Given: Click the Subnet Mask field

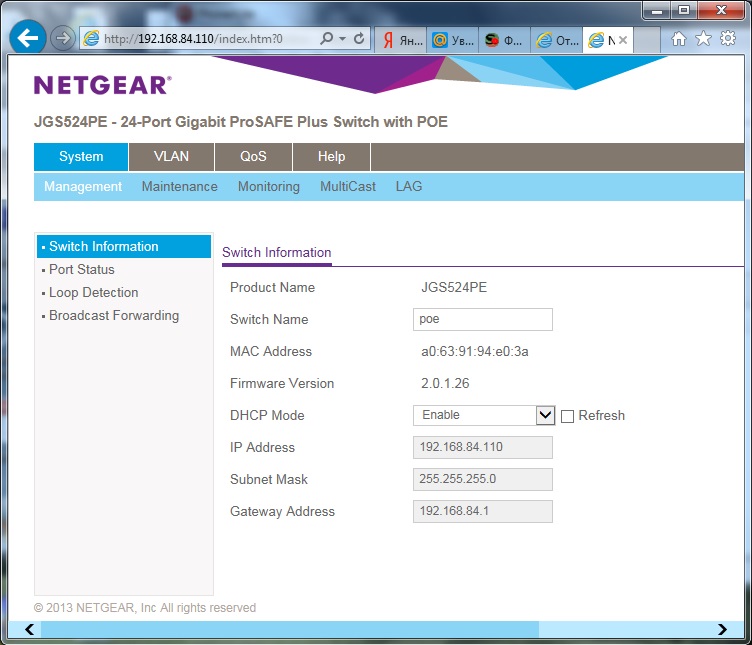Looking at the screenshot, I should click(482, 480).
